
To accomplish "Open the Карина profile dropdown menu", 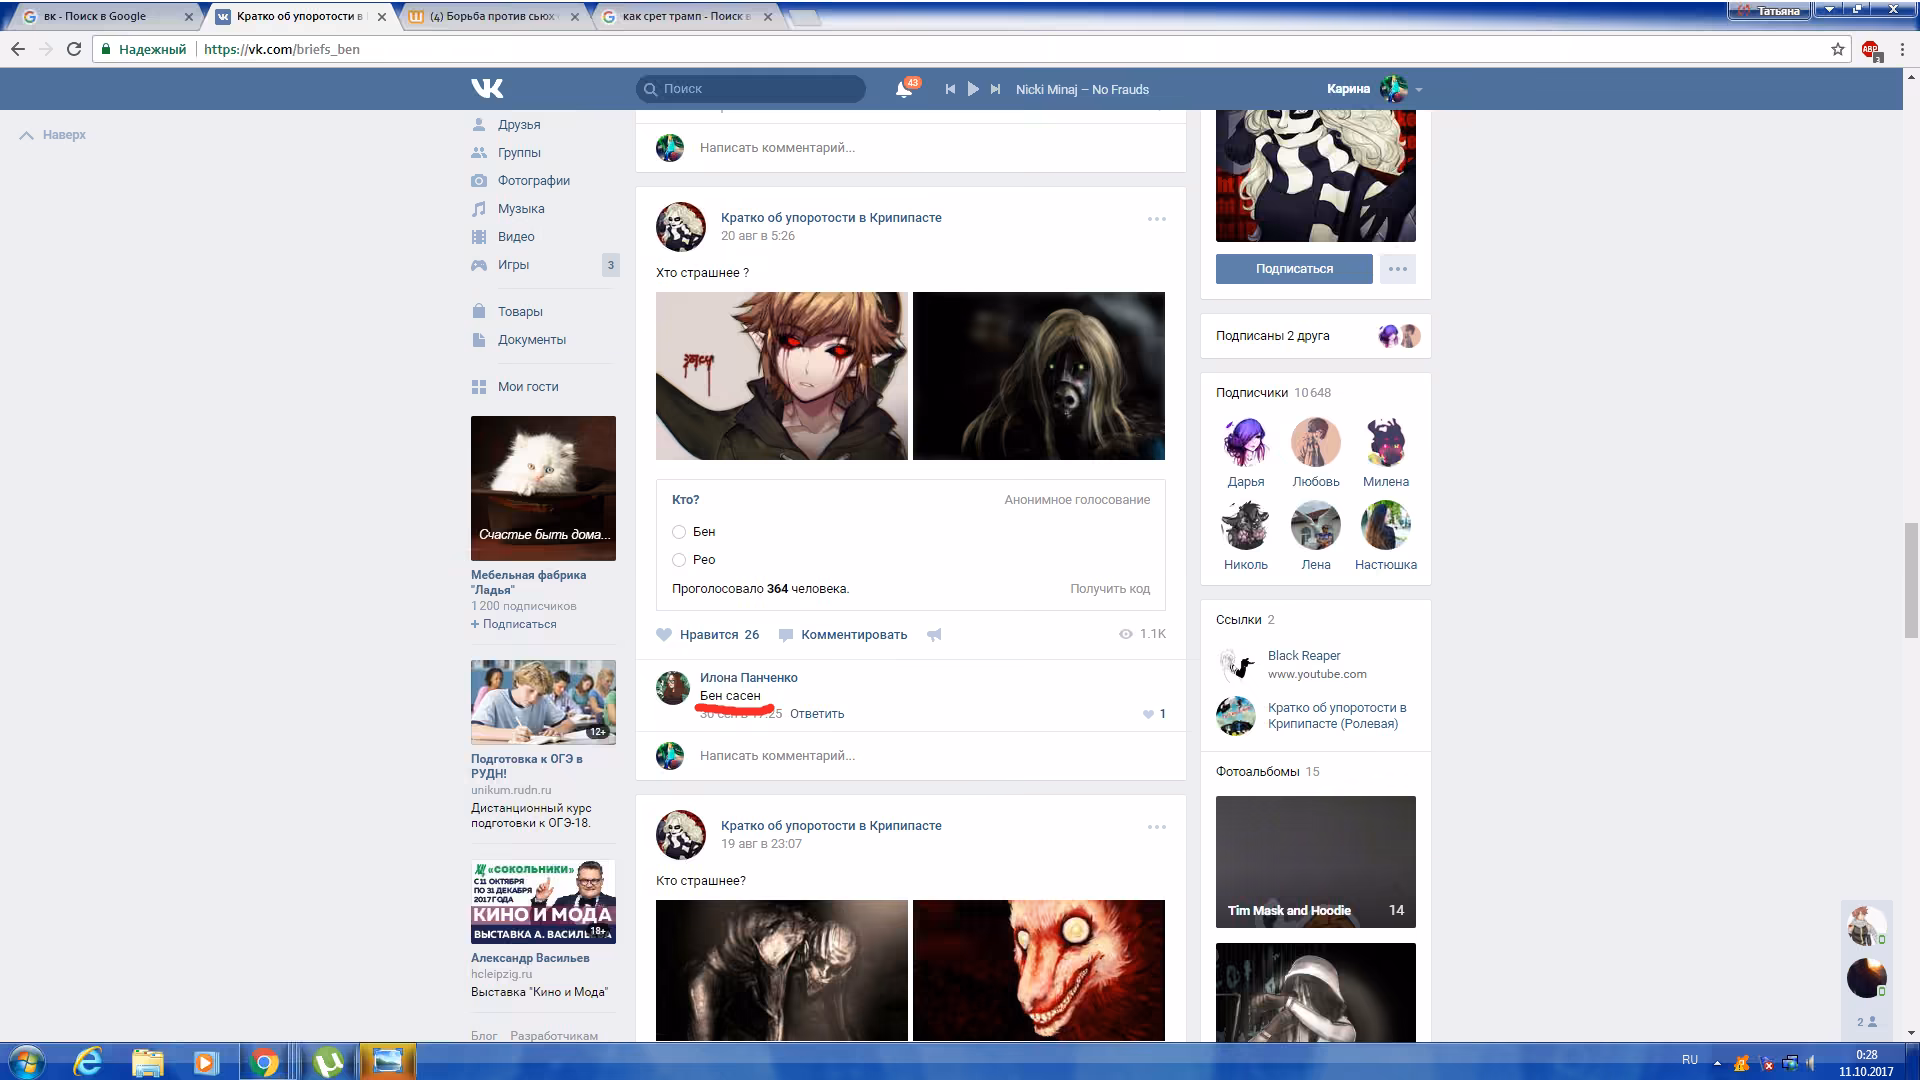I will pyautogui.click(x=1374, y=89).
